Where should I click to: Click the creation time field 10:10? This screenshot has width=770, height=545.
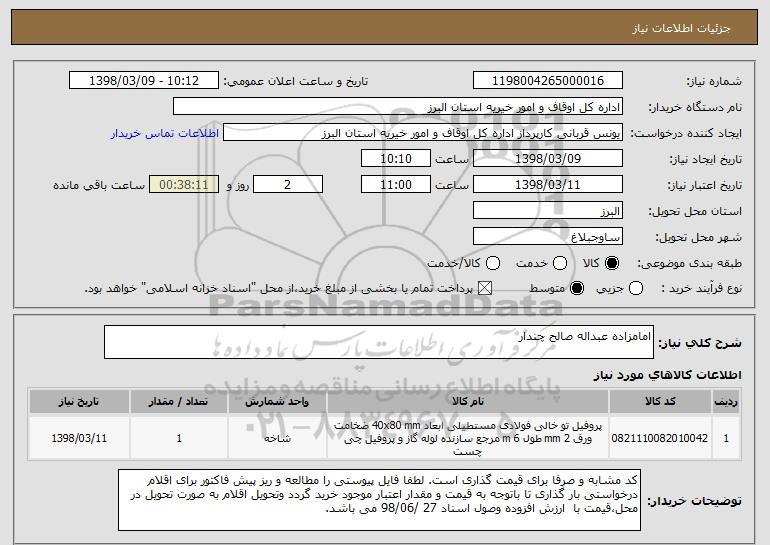(396, 159)
